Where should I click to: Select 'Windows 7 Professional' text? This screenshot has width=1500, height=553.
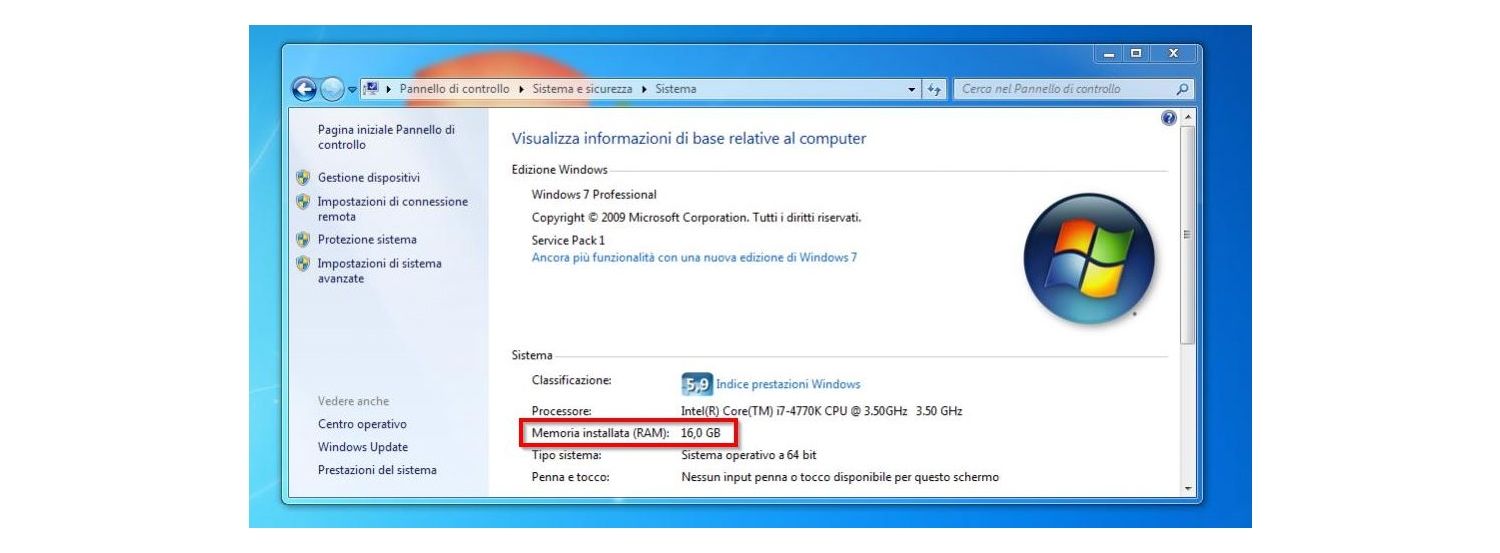coord(594,194)
